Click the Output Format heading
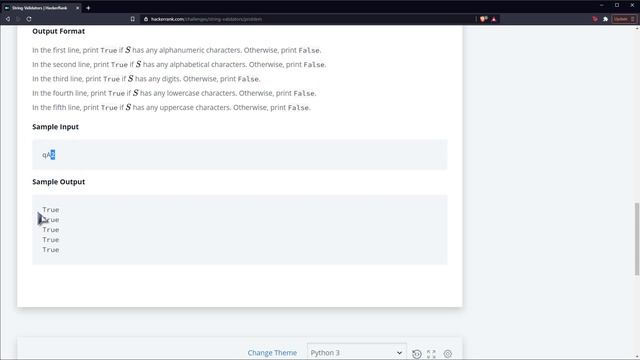 coord(58,31)
